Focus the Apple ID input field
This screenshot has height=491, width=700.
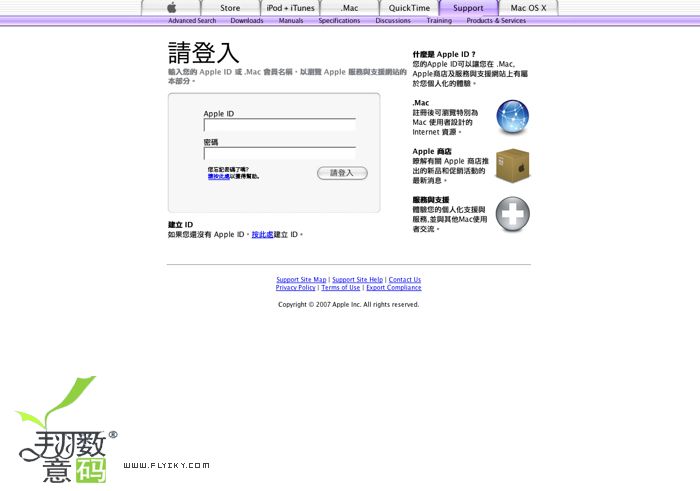coord(279,125)
